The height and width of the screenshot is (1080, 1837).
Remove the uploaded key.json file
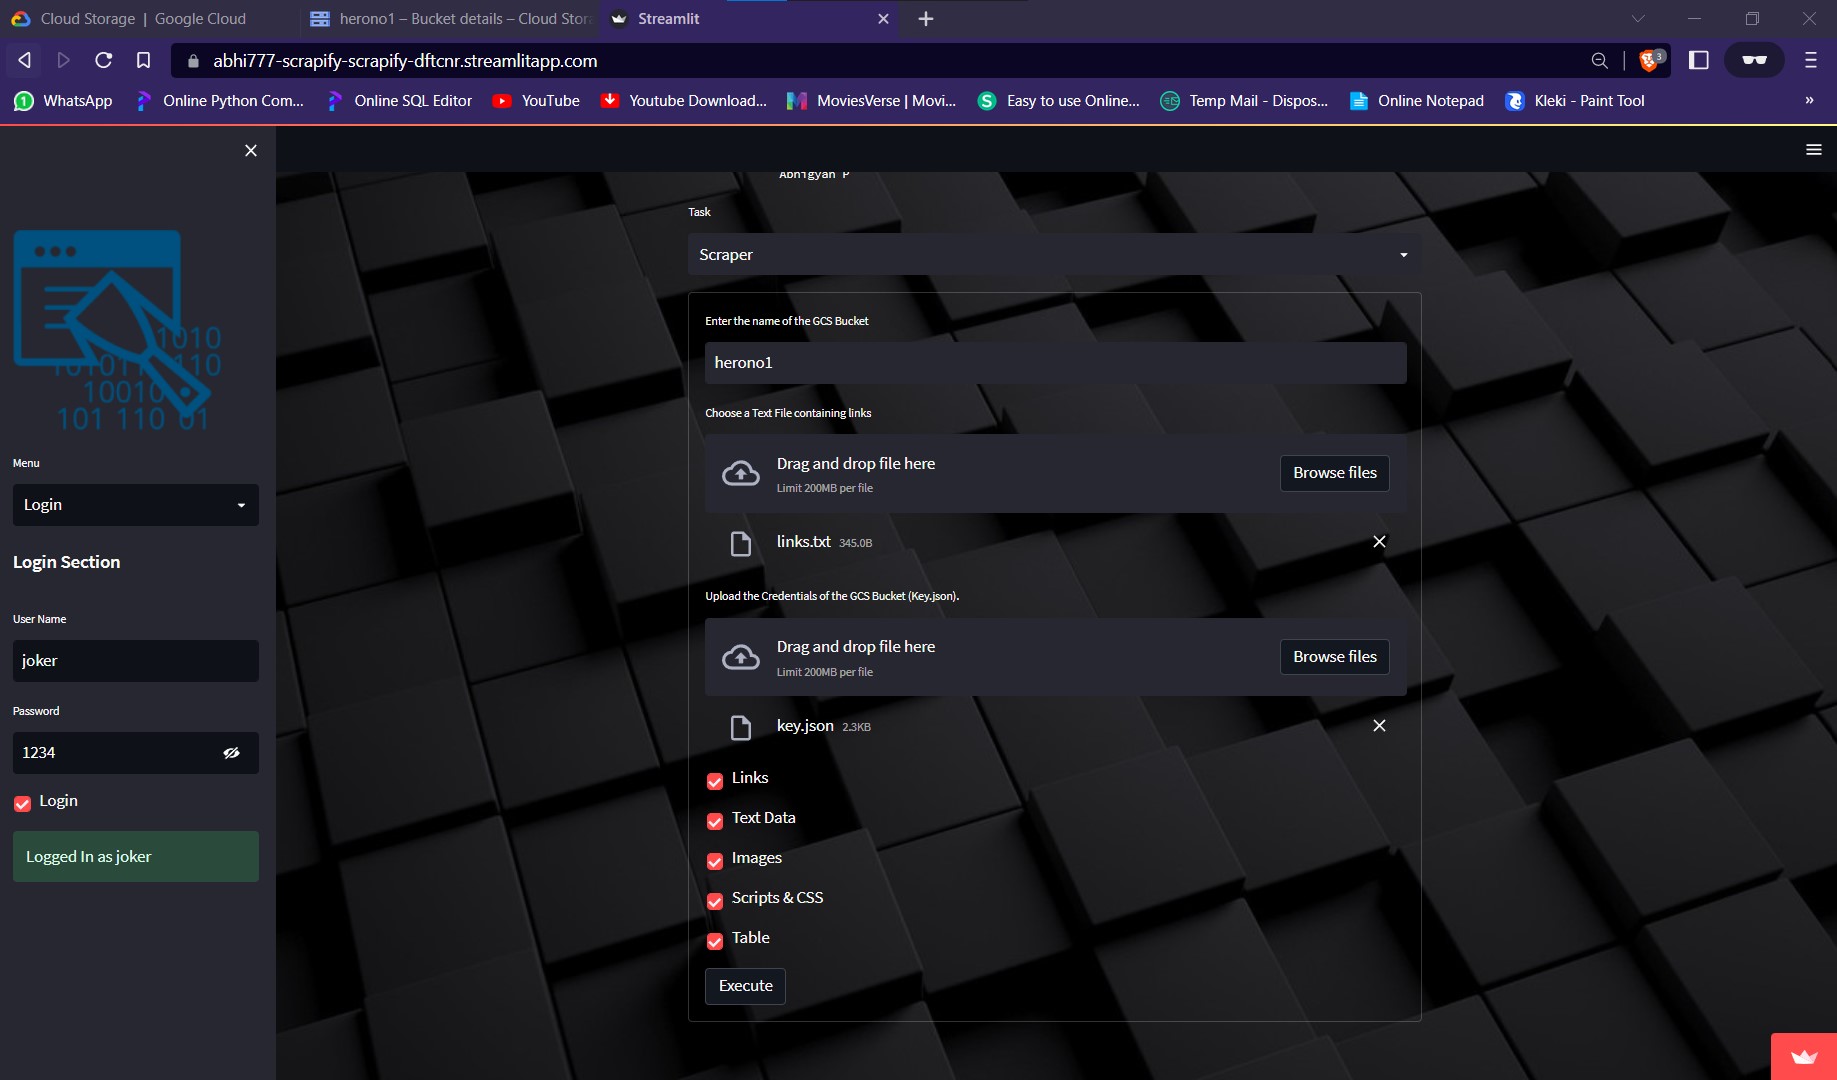pyautogui.click(x=1379, y=726)
